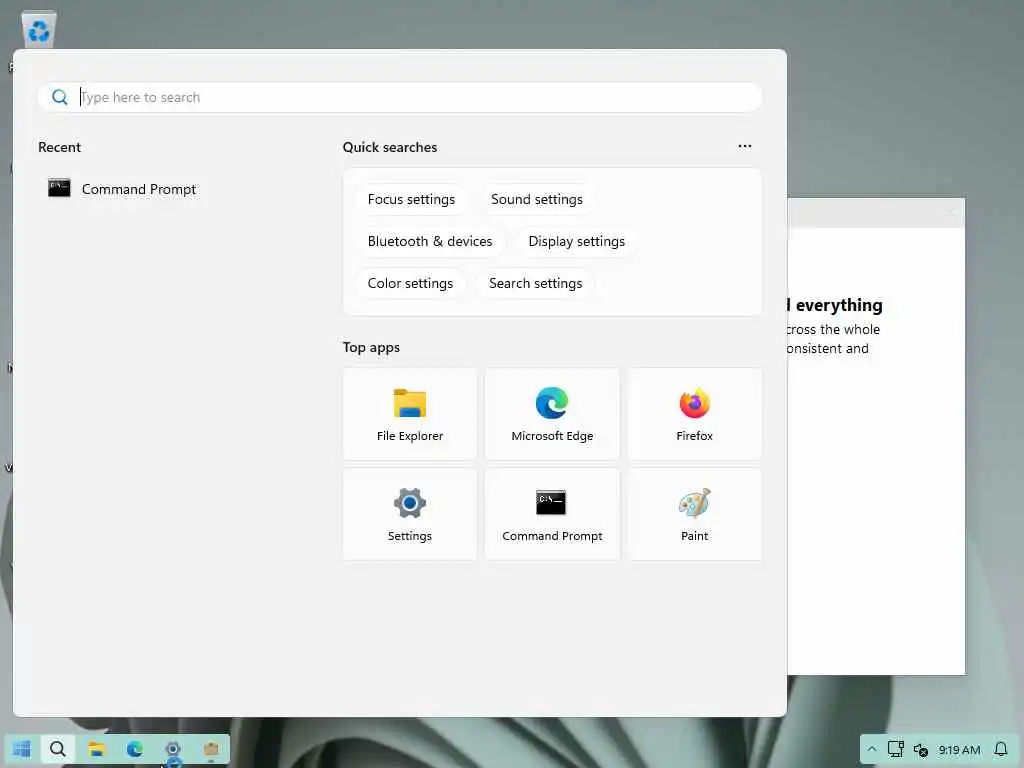Choose the Color settings quick search
This screenshot has width=1024, height=768.
click(410, 283)
